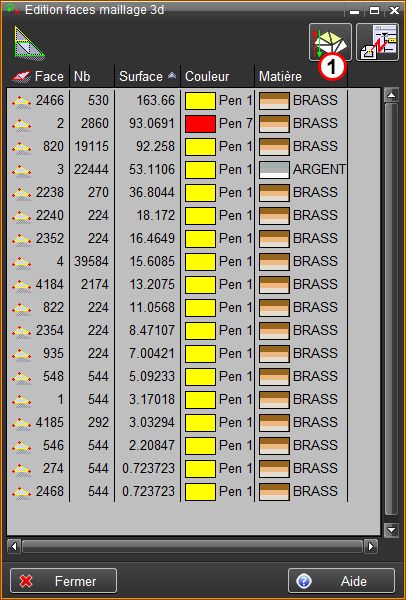
Task: Select the row for face 4184
Action: tap(177, 285)
